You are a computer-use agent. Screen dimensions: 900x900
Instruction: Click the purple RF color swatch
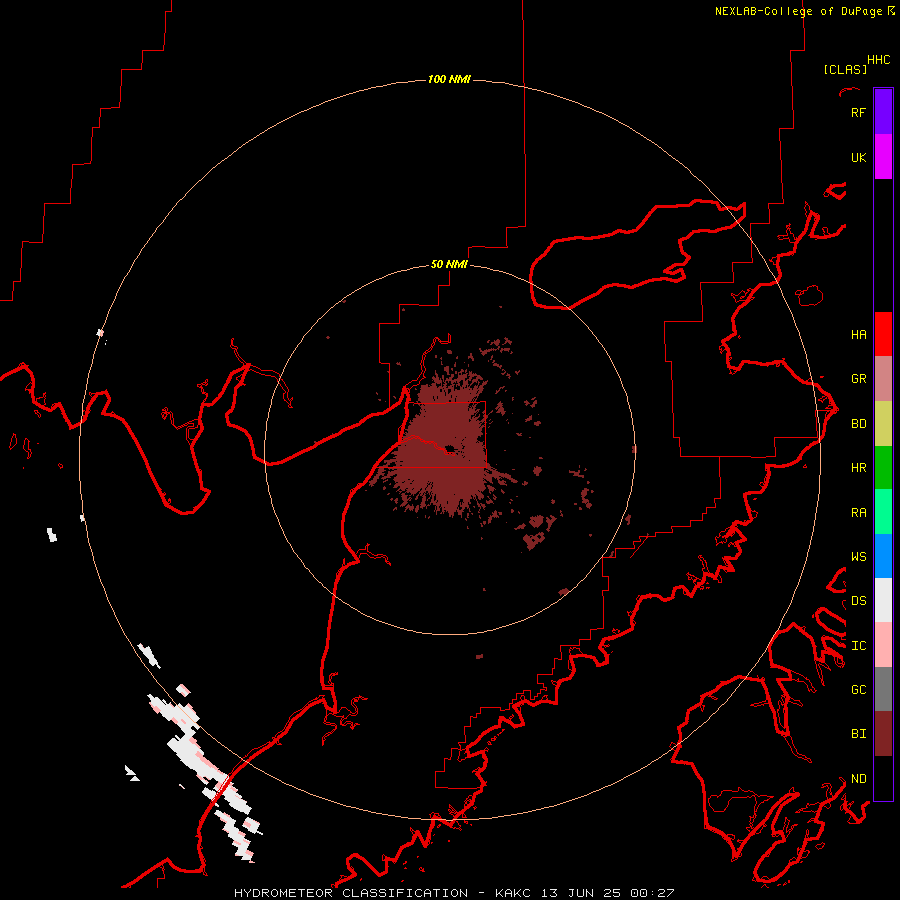pos(883,112)
